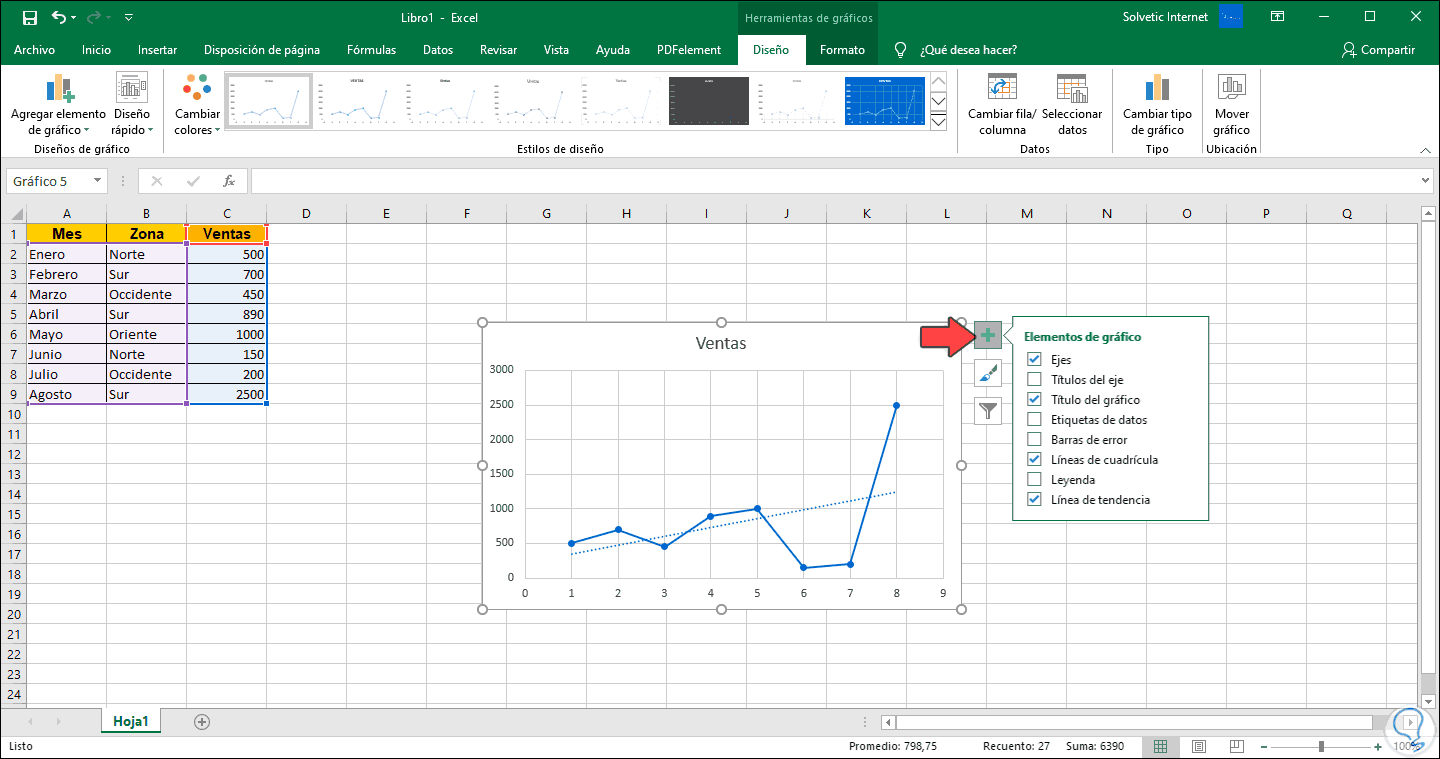
Task: Enable the Títulos del eje checkbox
Action: pyautogui.click(x=1034, y=380)
